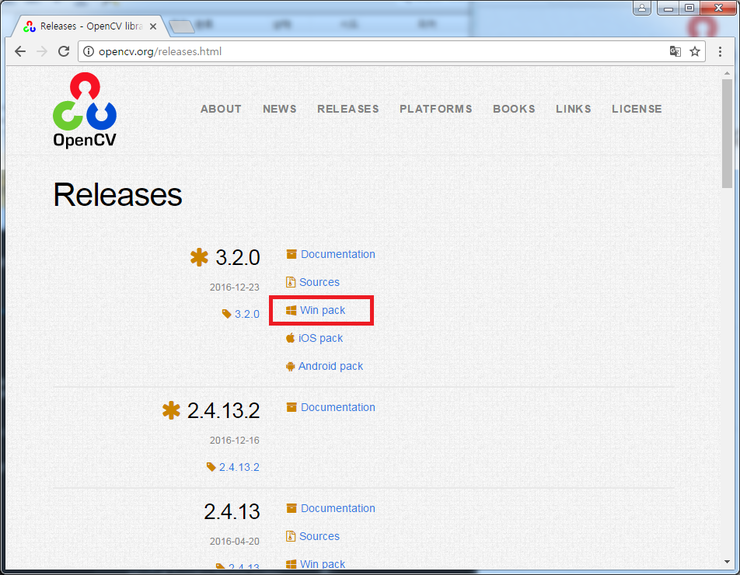
Task: Click the scrollbar down arrow
Action: click(x=727, y=562)
